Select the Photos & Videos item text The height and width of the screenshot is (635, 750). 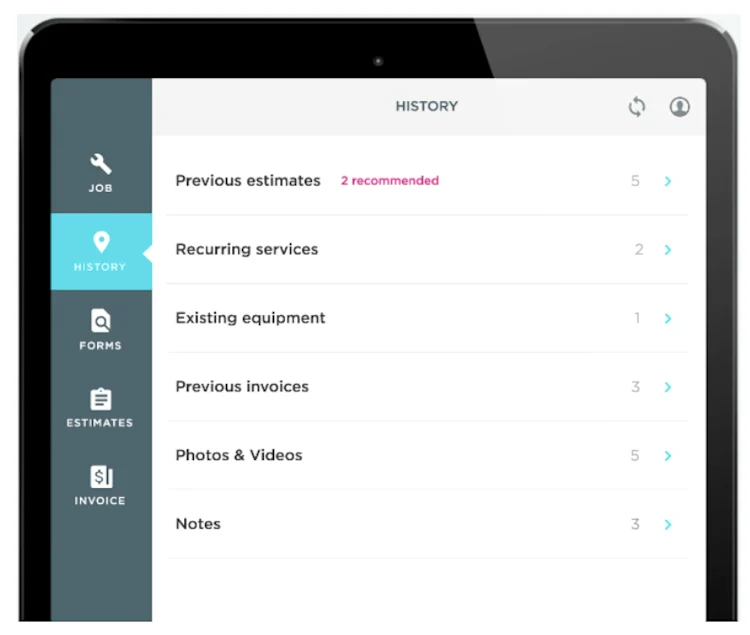pyautogui.click(x=239, y=455)
